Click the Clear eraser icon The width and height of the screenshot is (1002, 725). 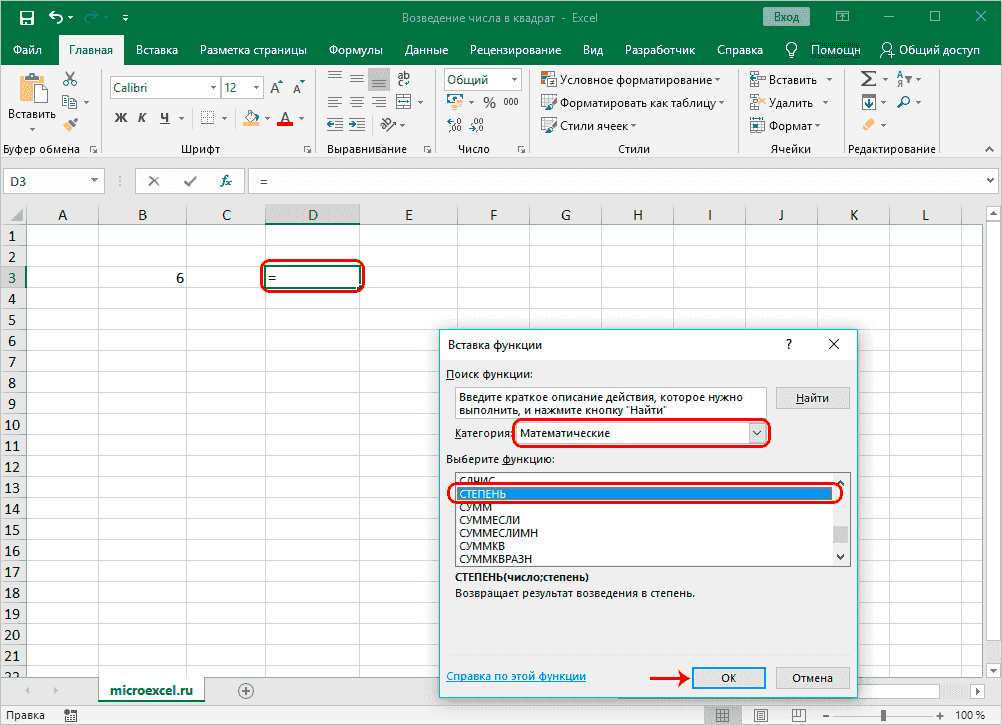pos(867,125)
